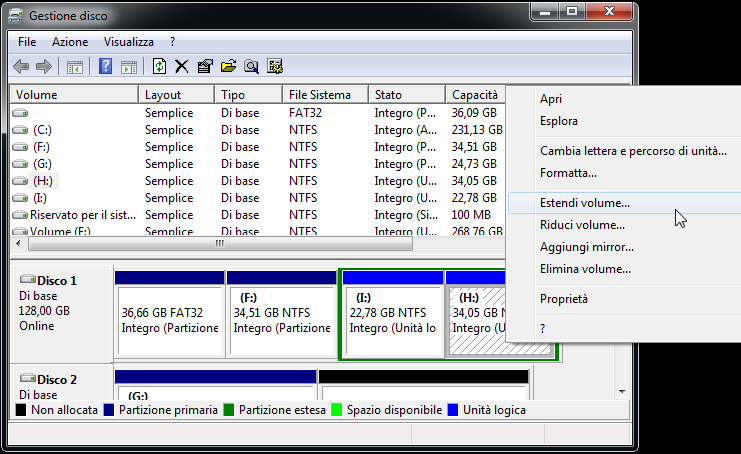Click the 100 MB capacity cell
The height and width of the screenshot is (454, 741).
tap(471, 215)
